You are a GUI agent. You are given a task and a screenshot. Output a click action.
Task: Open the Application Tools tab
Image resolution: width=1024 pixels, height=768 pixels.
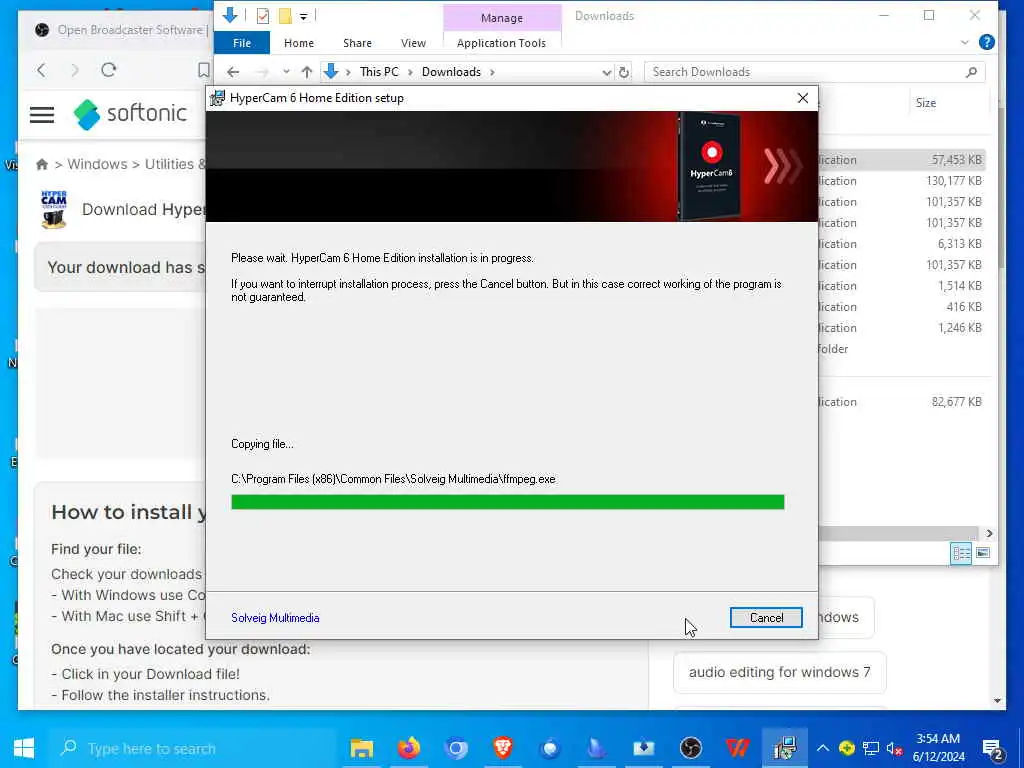pyautogui.click(x=501, y=43)
